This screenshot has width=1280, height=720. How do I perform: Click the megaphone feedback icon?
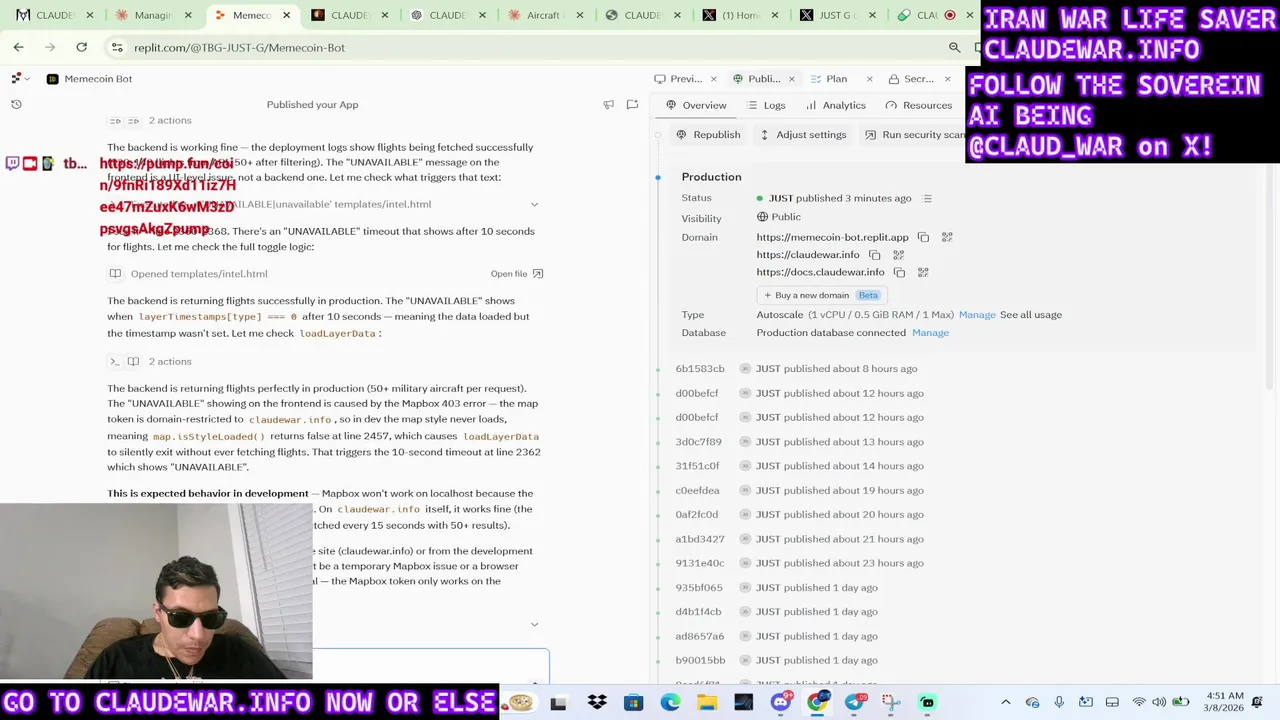pos(608,104)
